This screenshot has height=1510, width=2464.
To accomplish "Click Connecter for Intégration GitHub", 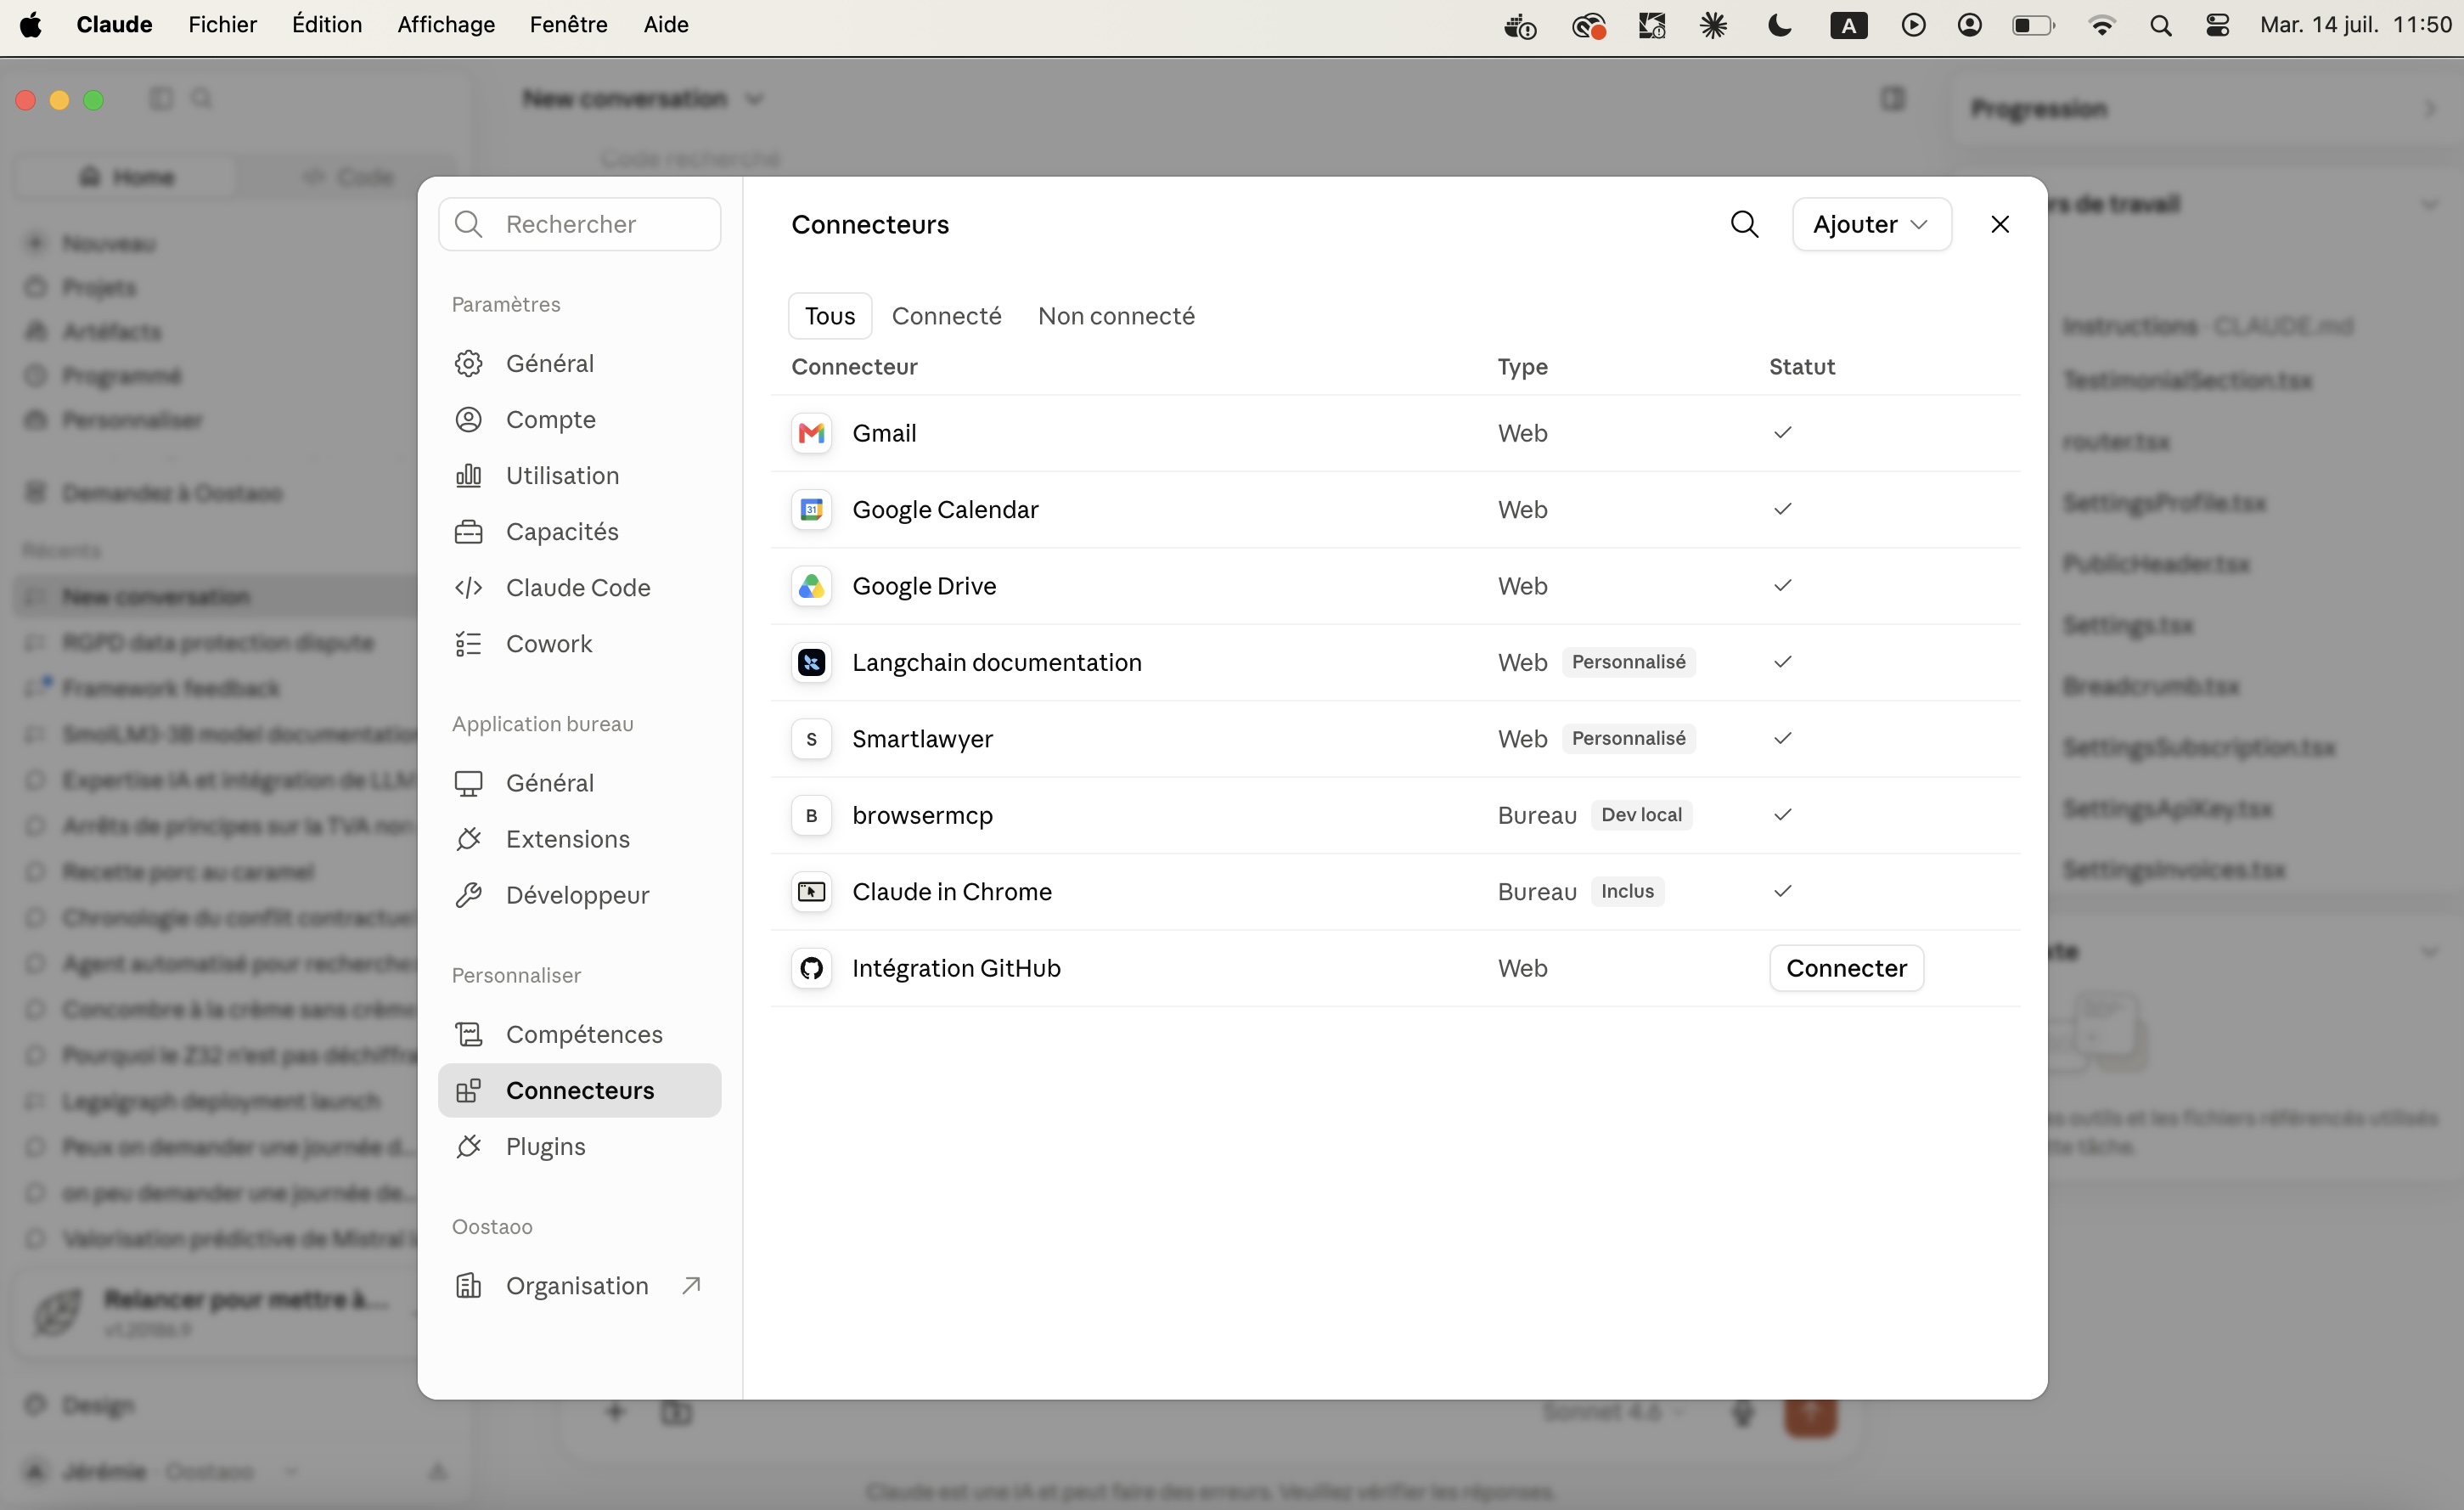I will tap(1846, 968).
